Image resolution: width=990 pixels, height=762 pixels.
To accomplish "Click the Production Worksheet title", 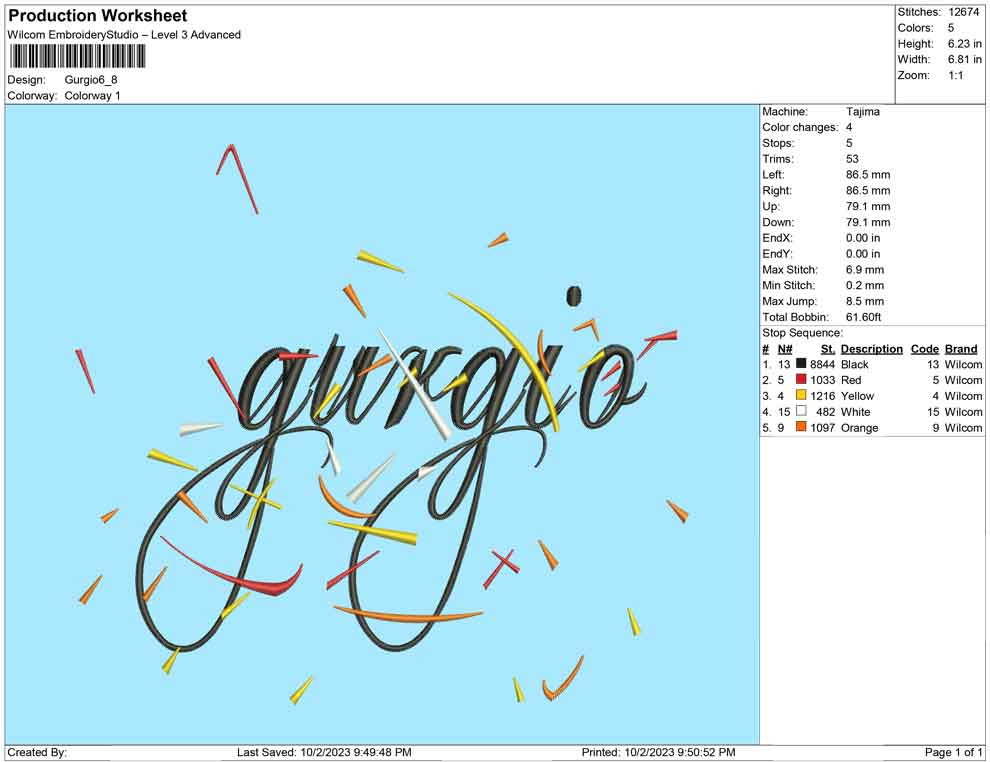I will [x=97, y=16].
